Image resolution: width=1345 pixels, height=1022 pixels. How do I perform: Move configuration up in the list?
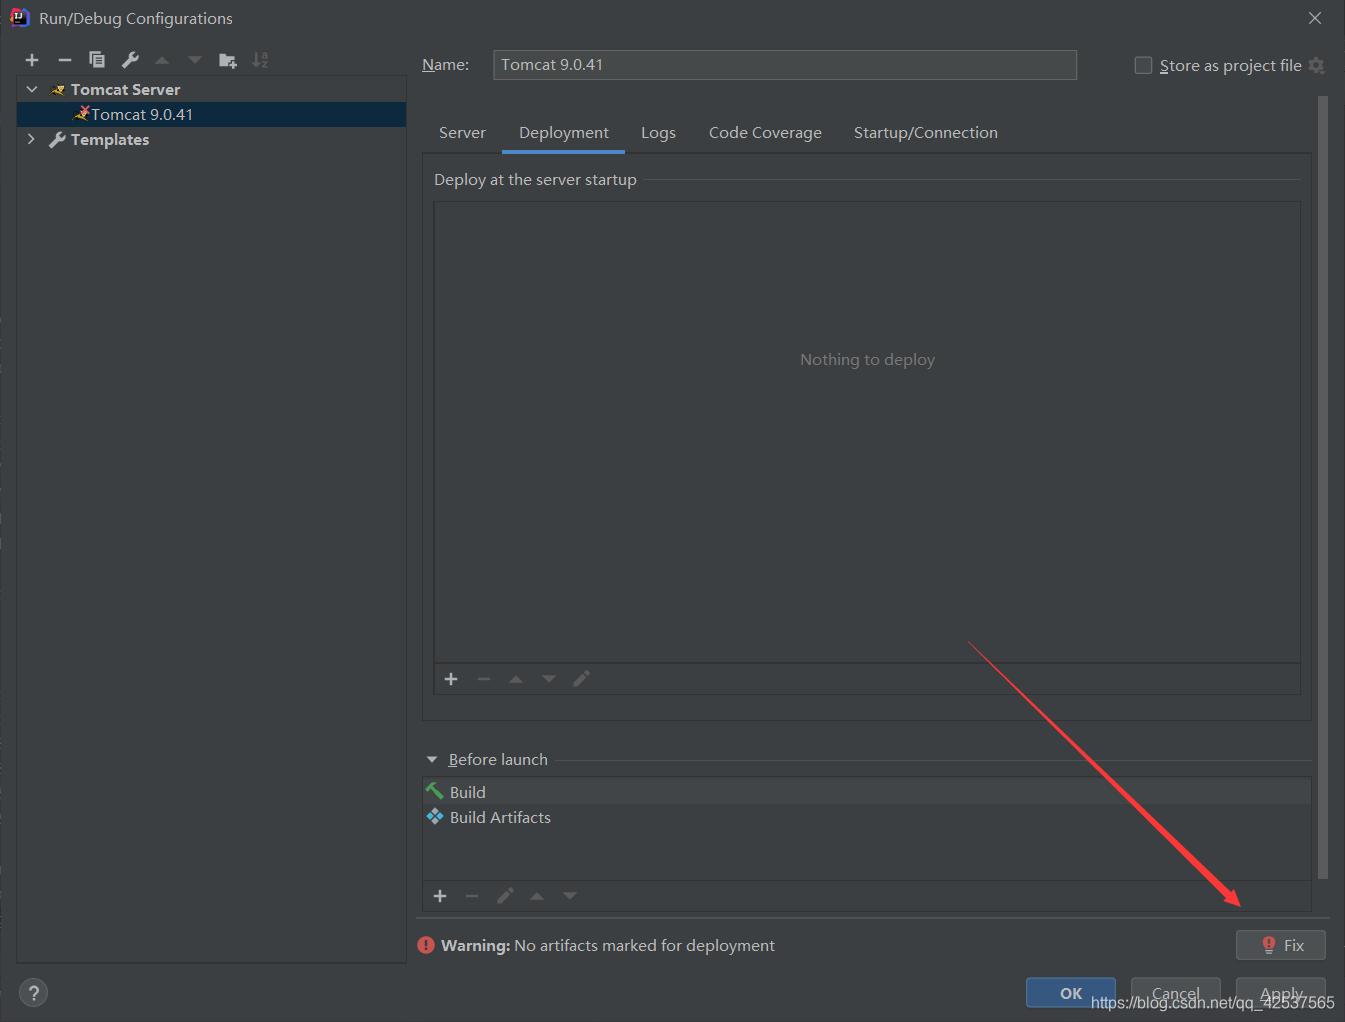[x=162, y=60]
